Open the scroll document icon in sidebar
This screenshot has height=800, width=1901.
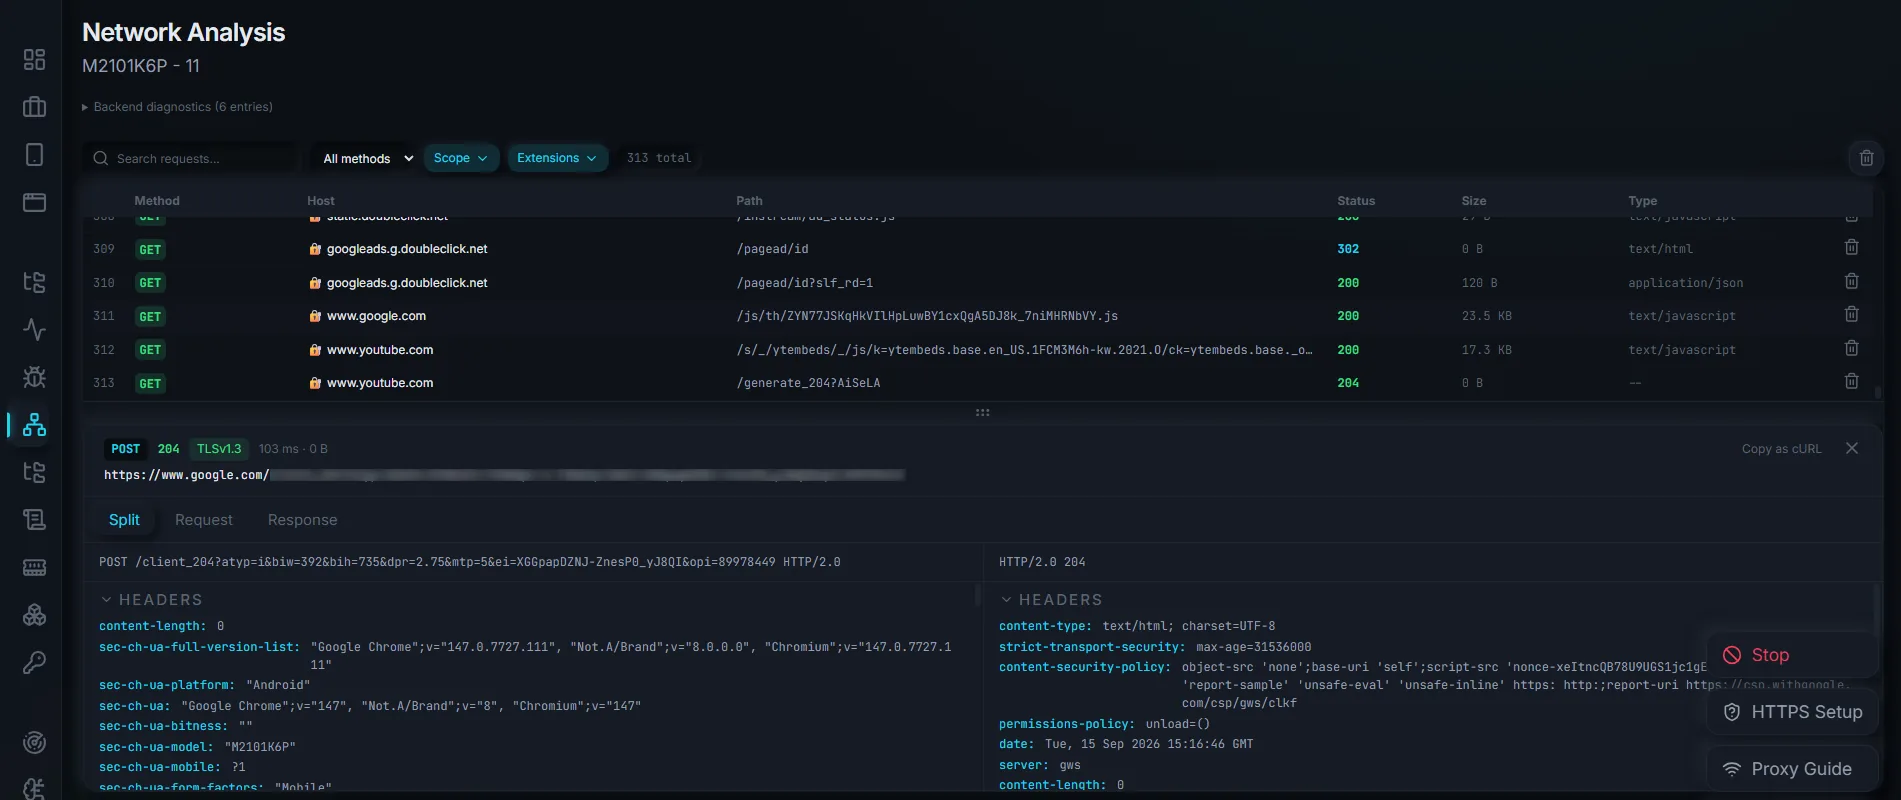point(34,519)
